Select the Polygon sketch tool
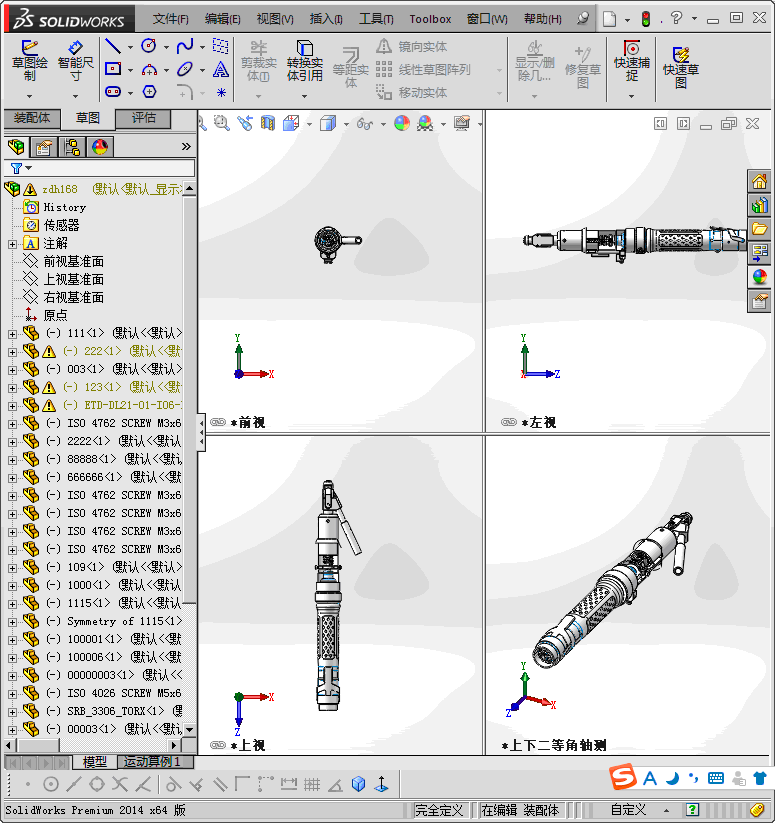This screenshot has width=775, height=823. click(x=149, y=91)
